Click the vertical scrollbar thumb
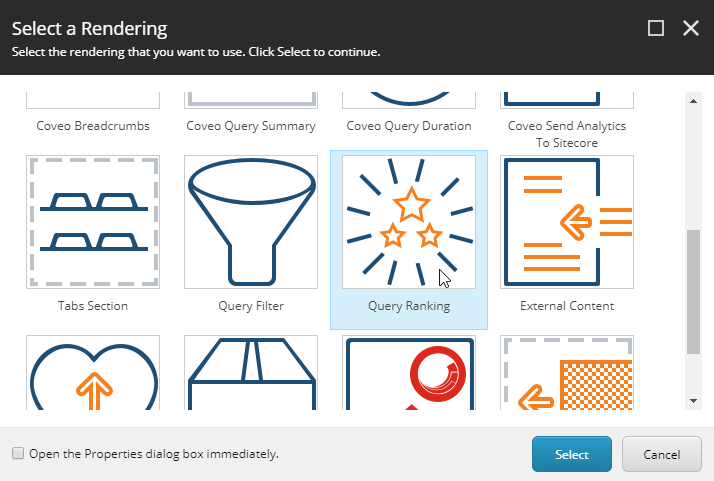The image size is (714, 481). [694, 292]
